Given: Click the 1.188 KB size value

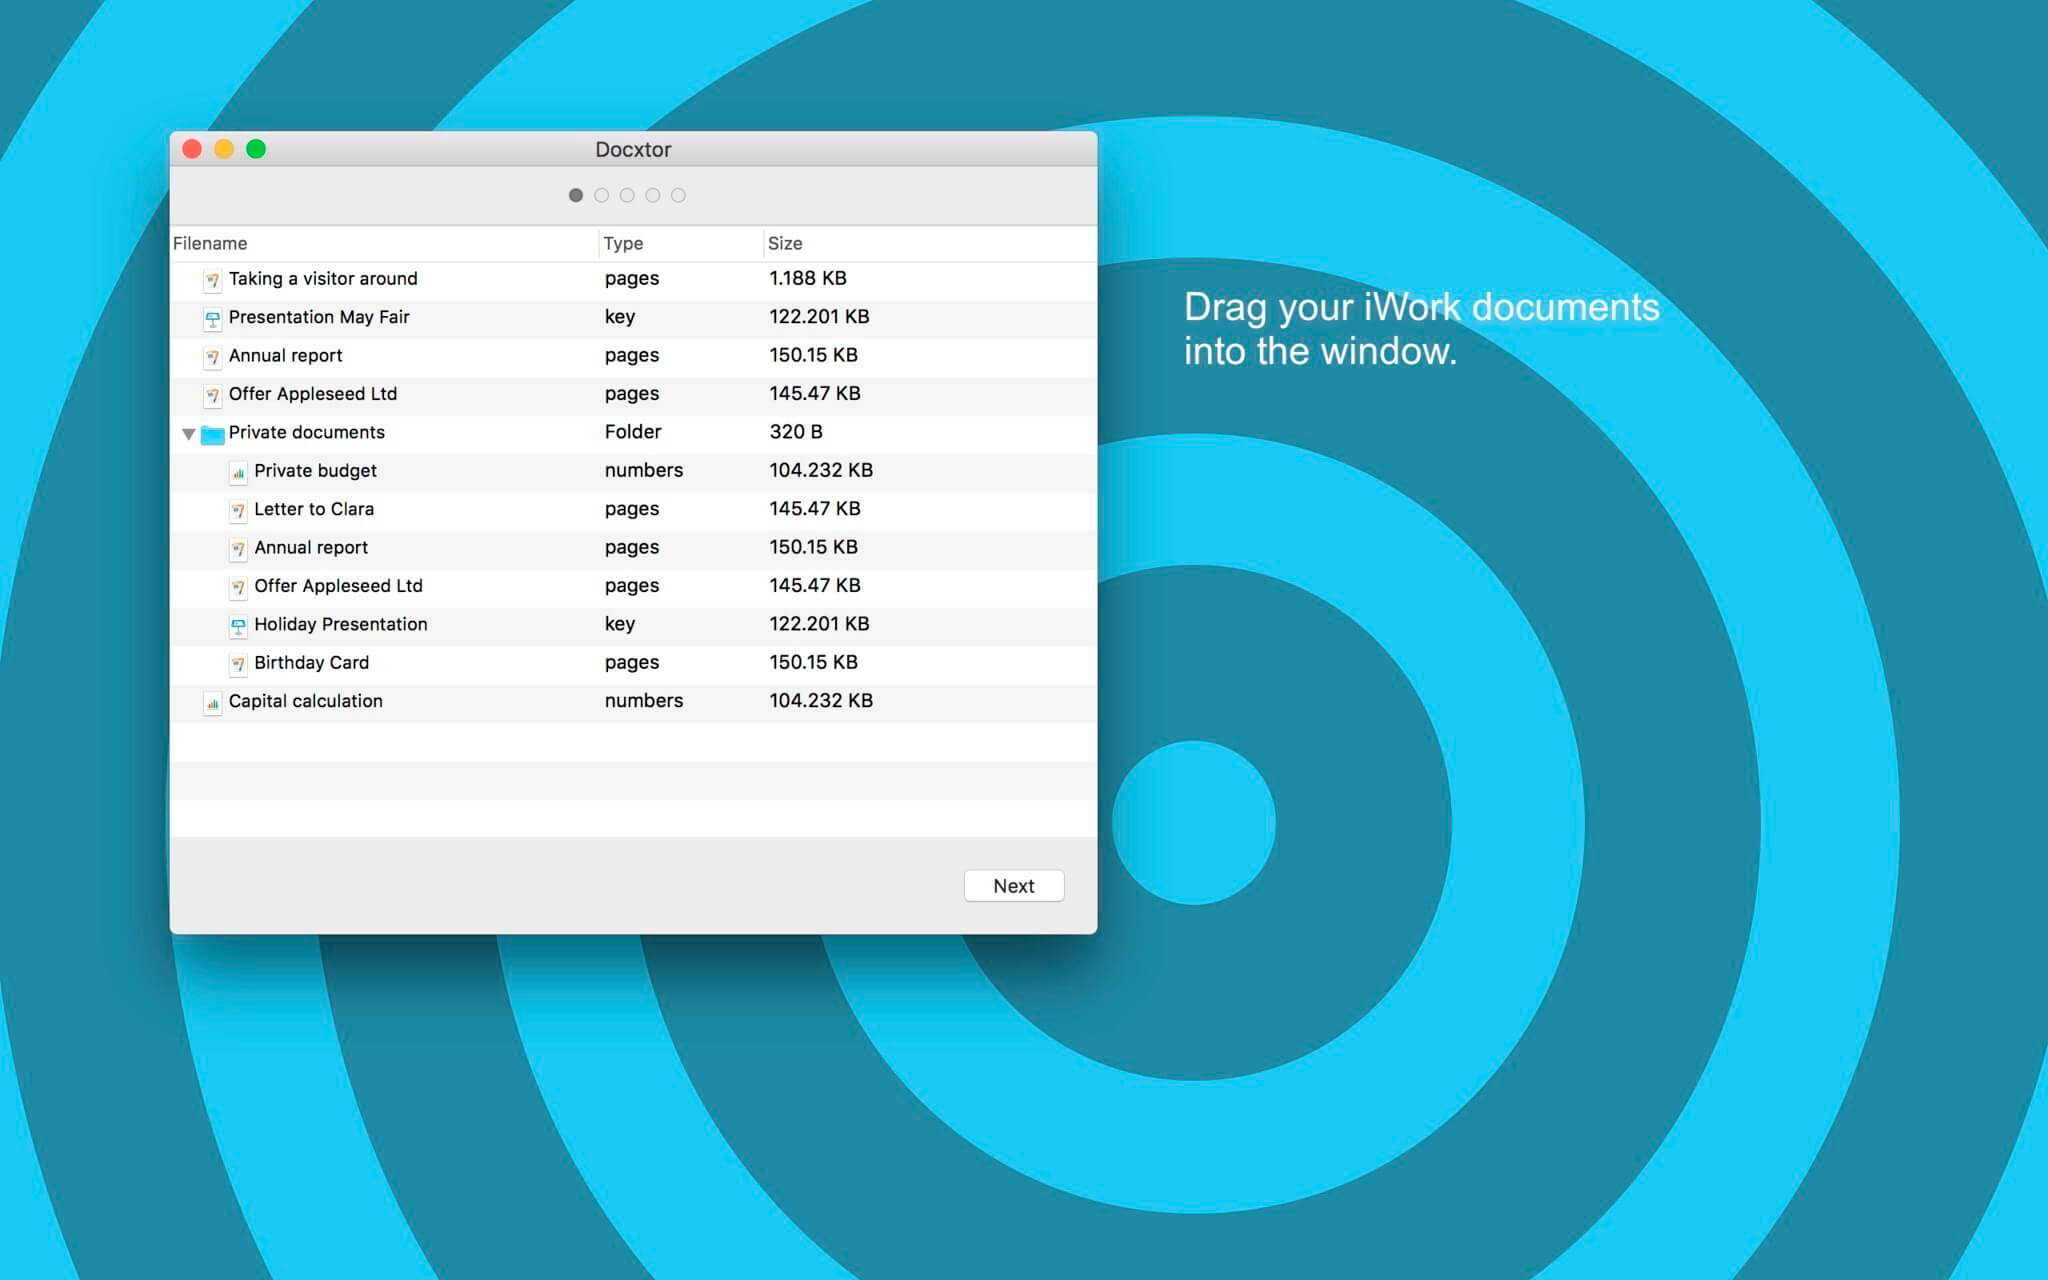Looking at the screenshot, I should click(808, 278).
